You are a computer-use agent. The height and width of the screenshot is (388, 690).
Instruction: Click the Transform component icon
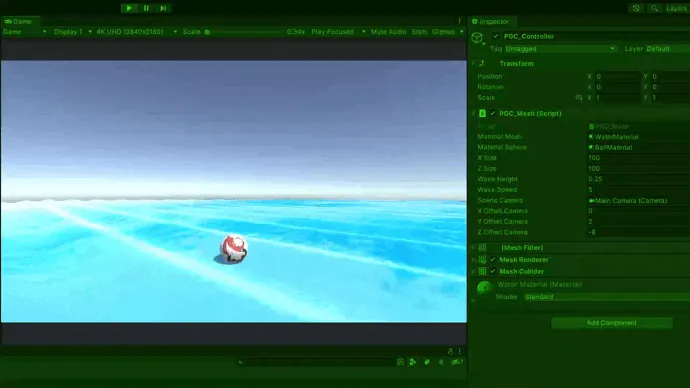point(482,63)
